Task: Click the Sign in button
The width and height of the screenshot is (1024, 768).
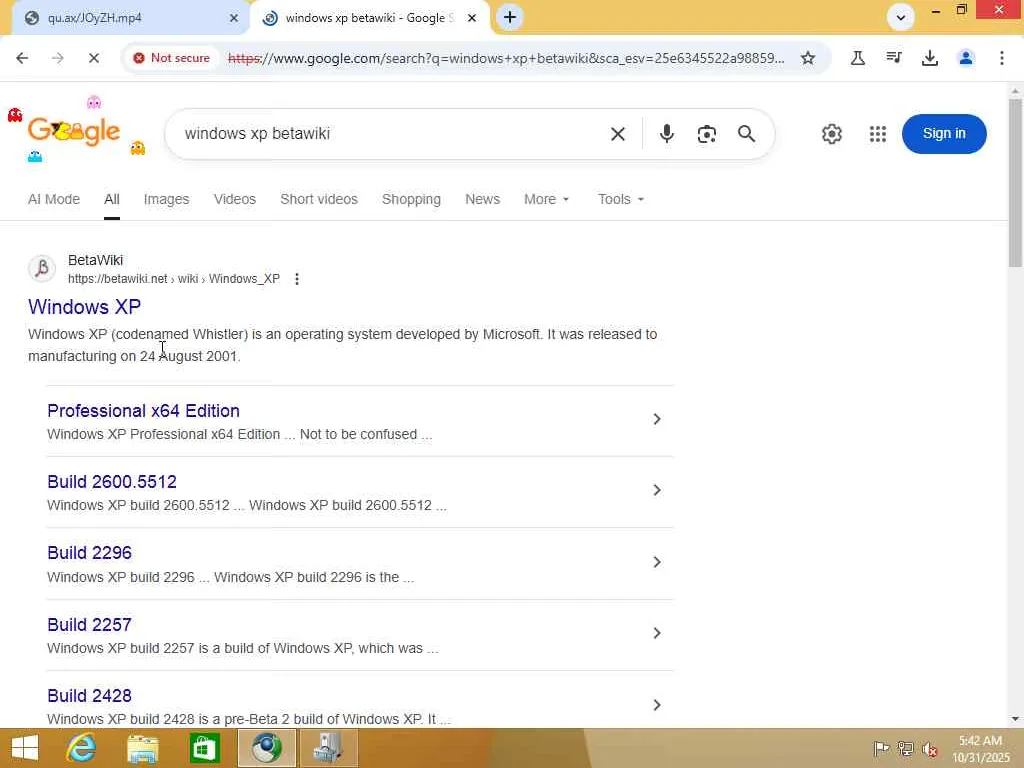Action: coord(944,134)
